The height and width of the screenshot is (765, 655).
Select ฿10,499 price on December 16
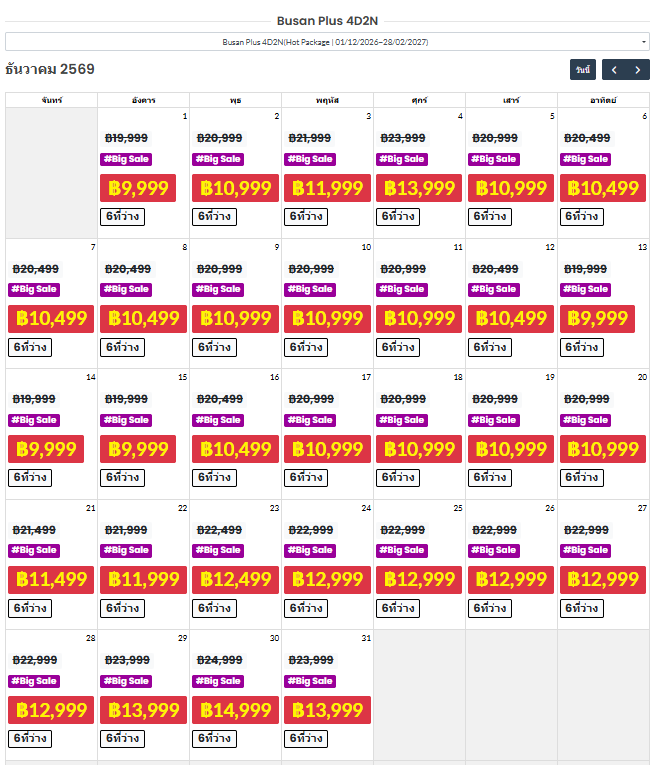(x=236, y=449)
